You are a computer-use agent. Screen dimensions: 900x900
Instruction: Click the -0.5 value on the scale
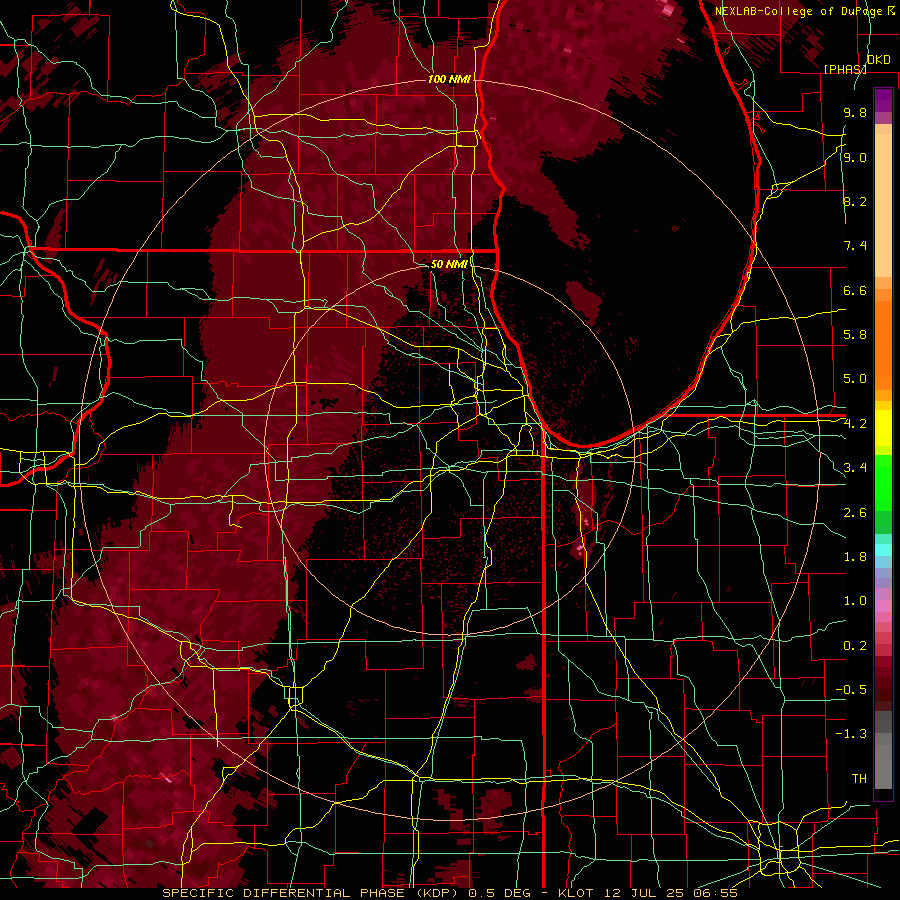(x=851, y=689)
